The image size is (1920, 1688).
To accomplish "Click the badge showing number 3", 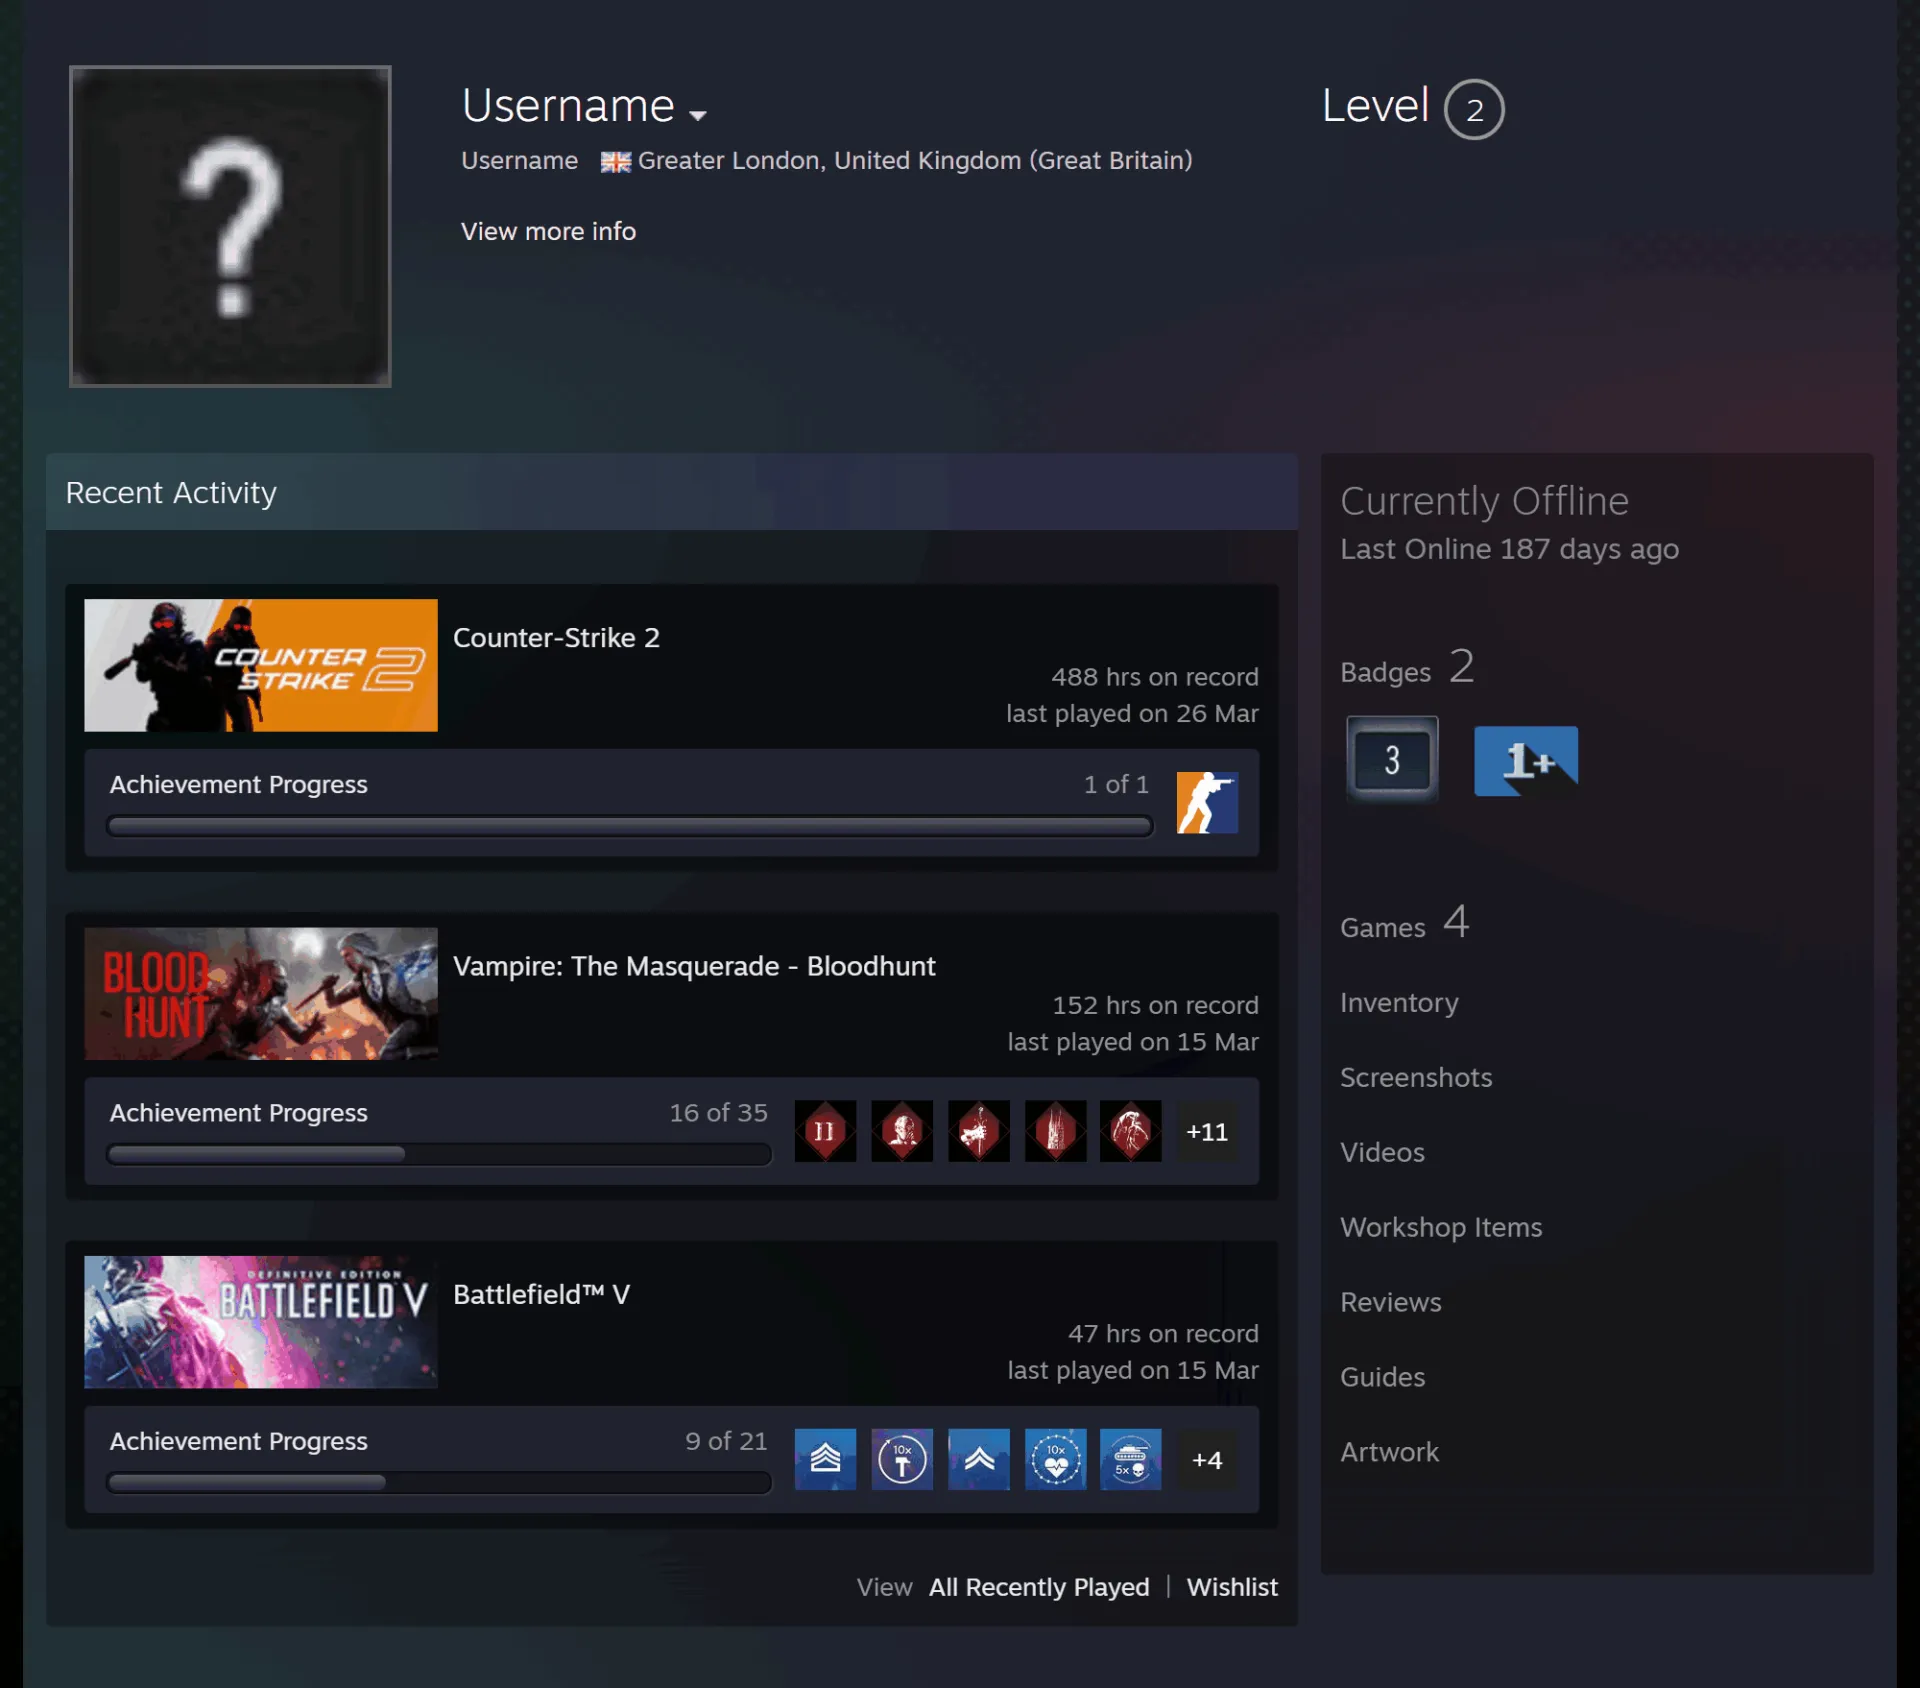I will pyautogui.click(x=1392, y=759).
